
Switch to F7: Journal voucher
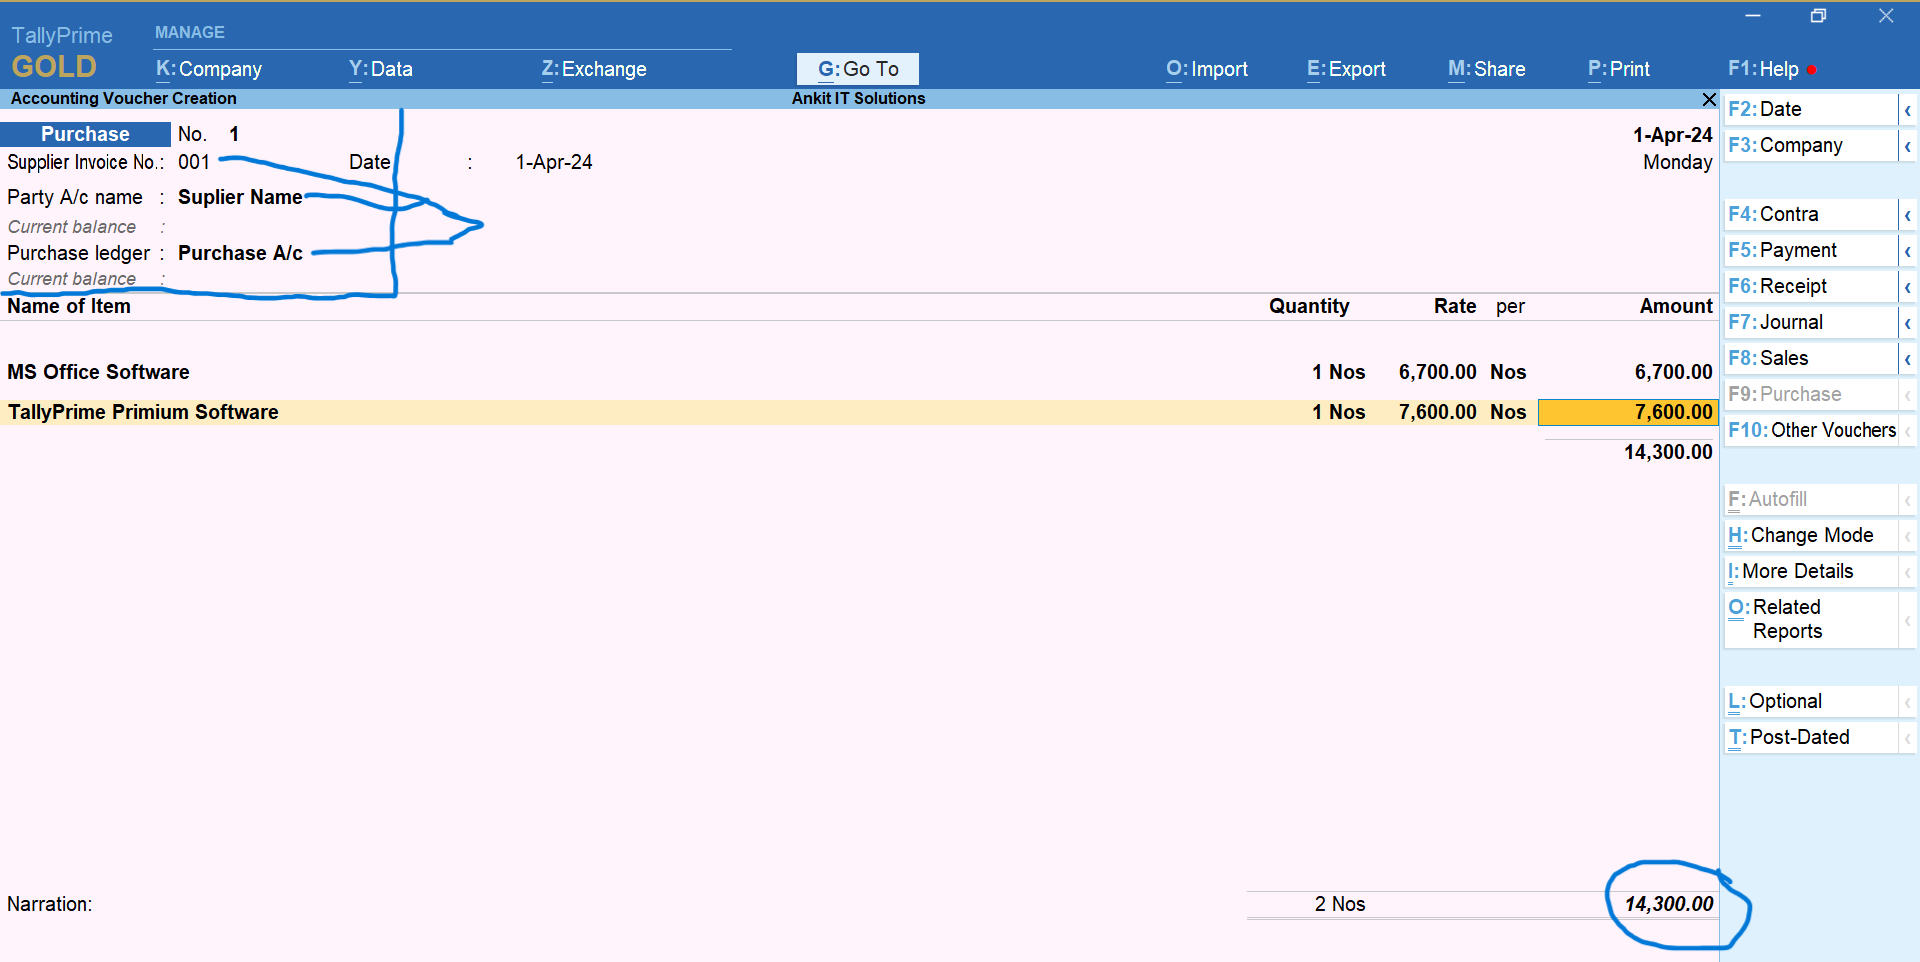(x=1810, y=322)
